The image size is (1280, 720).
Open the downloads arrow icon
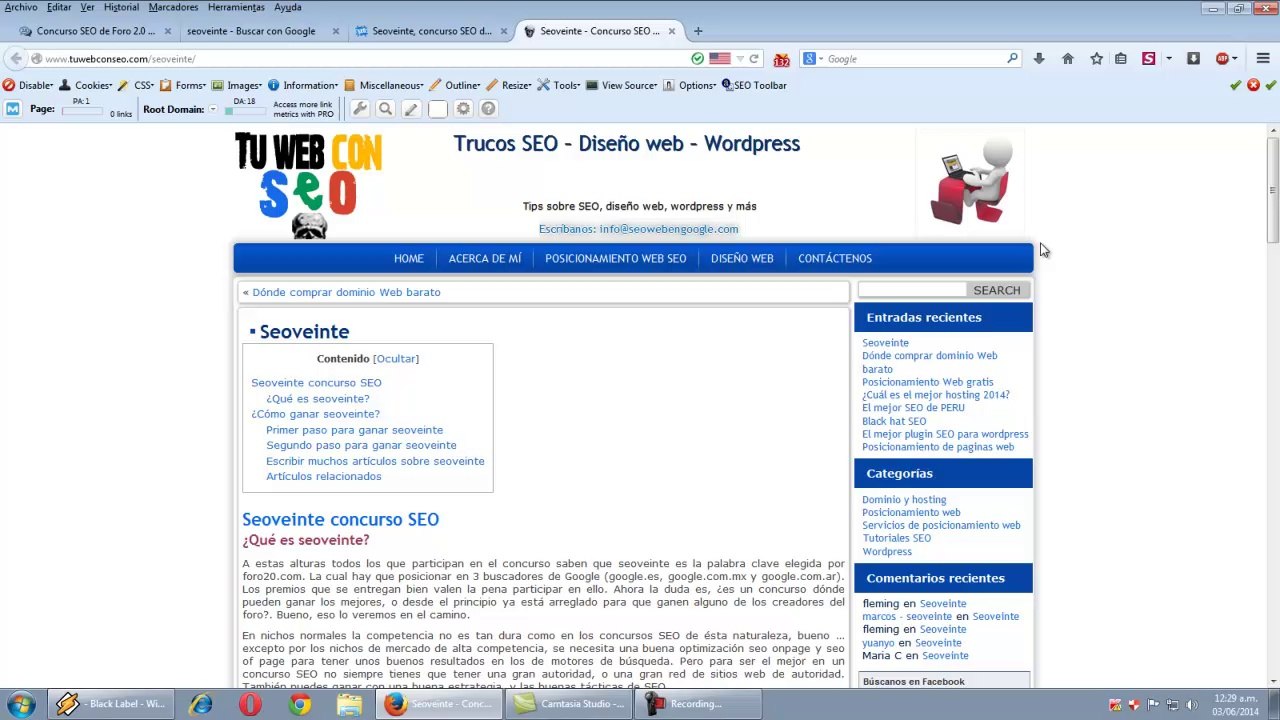(x=1039, y=59)
